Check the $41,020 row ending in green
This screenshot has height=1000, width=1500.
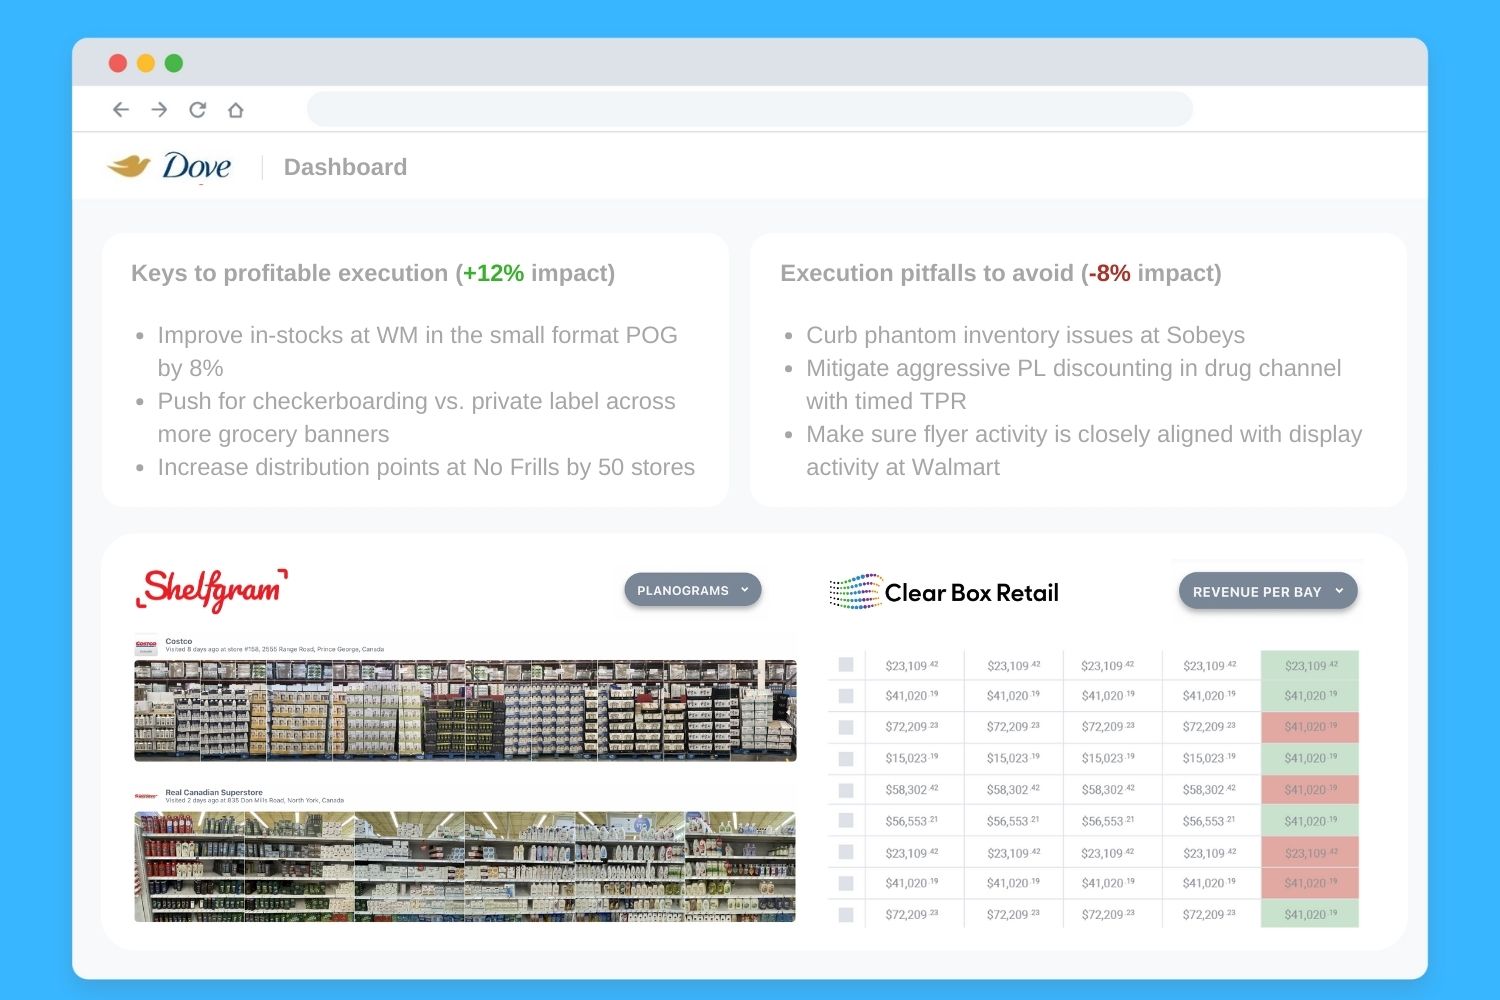click(x=846, y=696)
